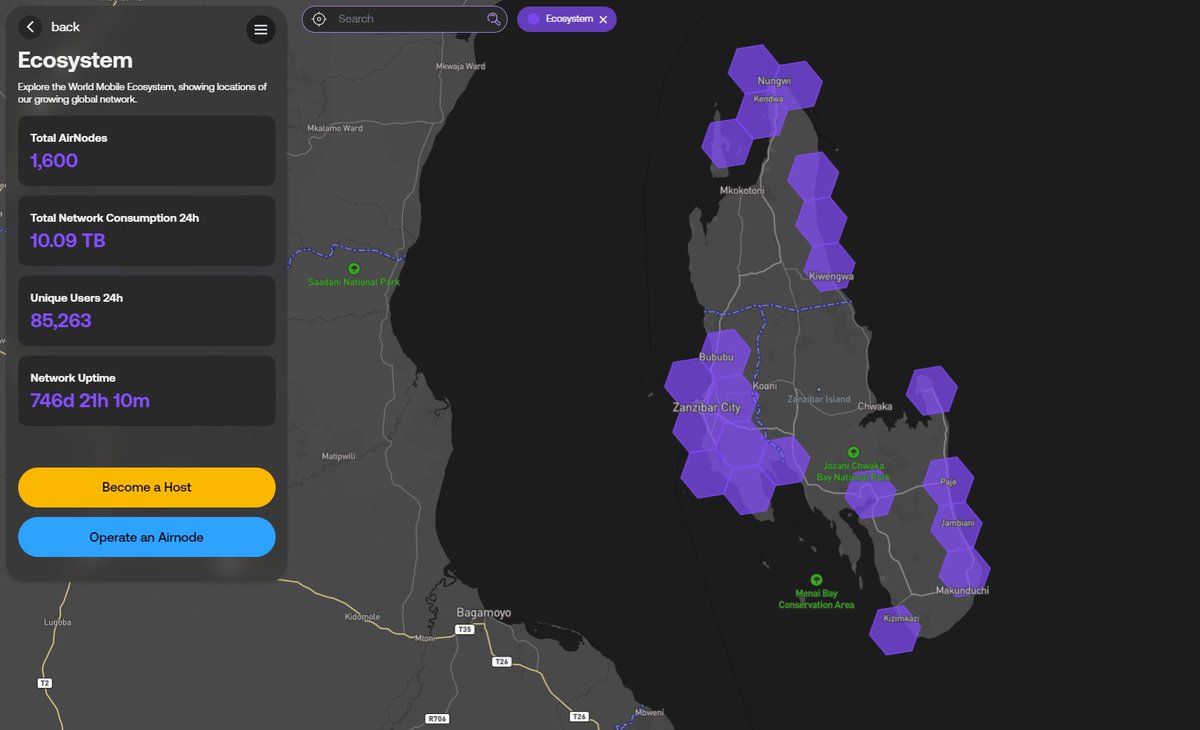Click the Unique Users 24h card
1200x730 pixels.
(x=147, y=311)
